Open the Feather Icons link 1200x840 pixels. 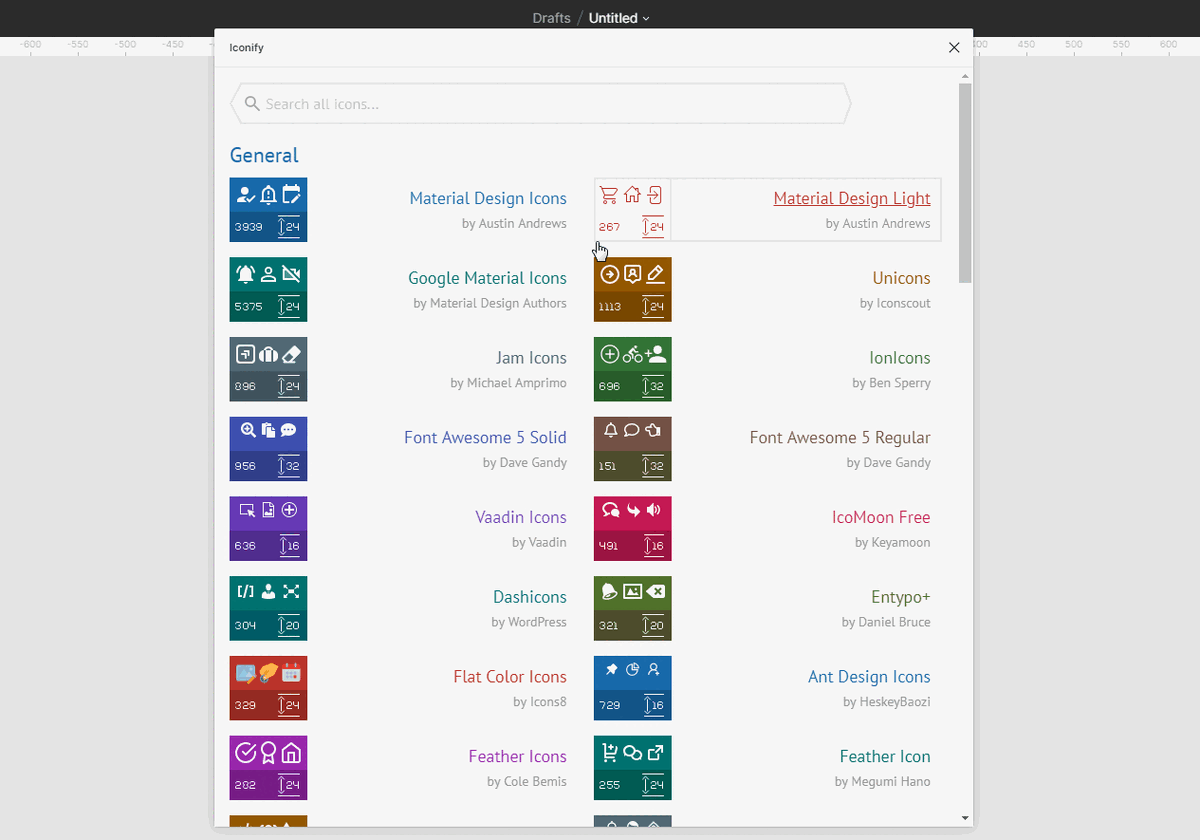pos(517,756)
